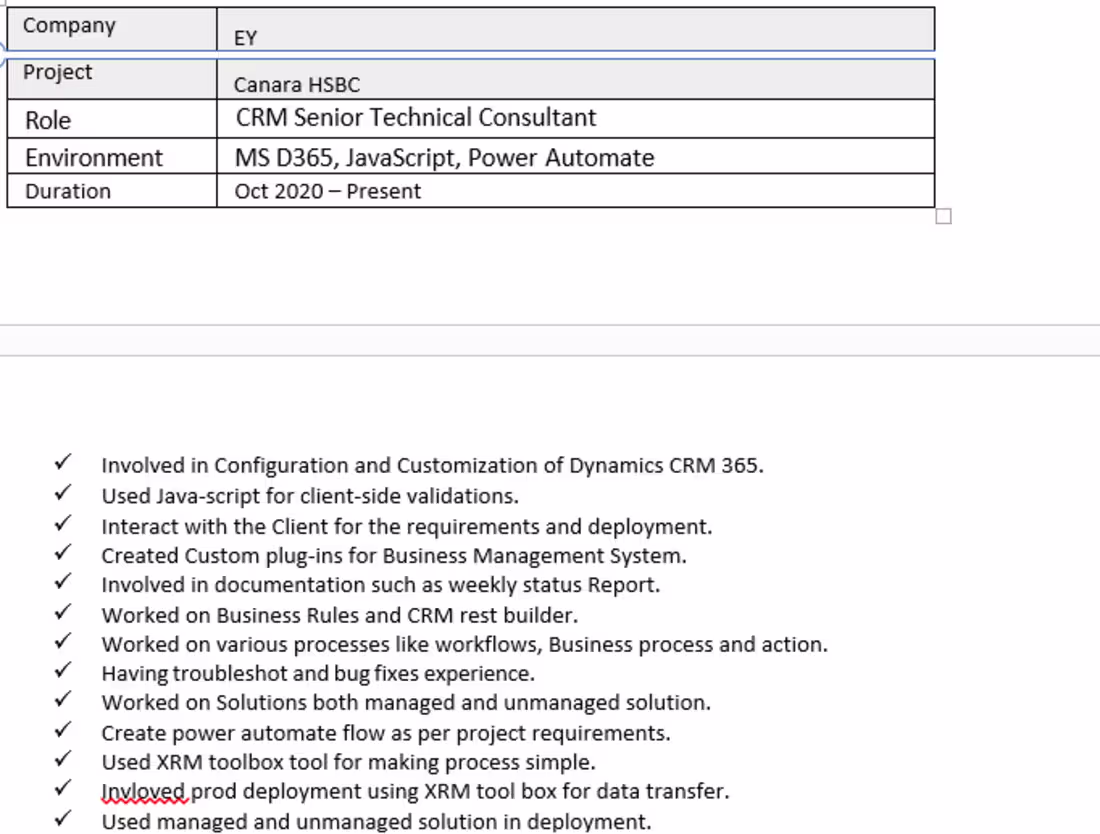The image size is (1100, 834).
Task: Click line 'Worked on Business Rules and CRM rest builder'
Action: pyautogui.click(x=340, y=615)
